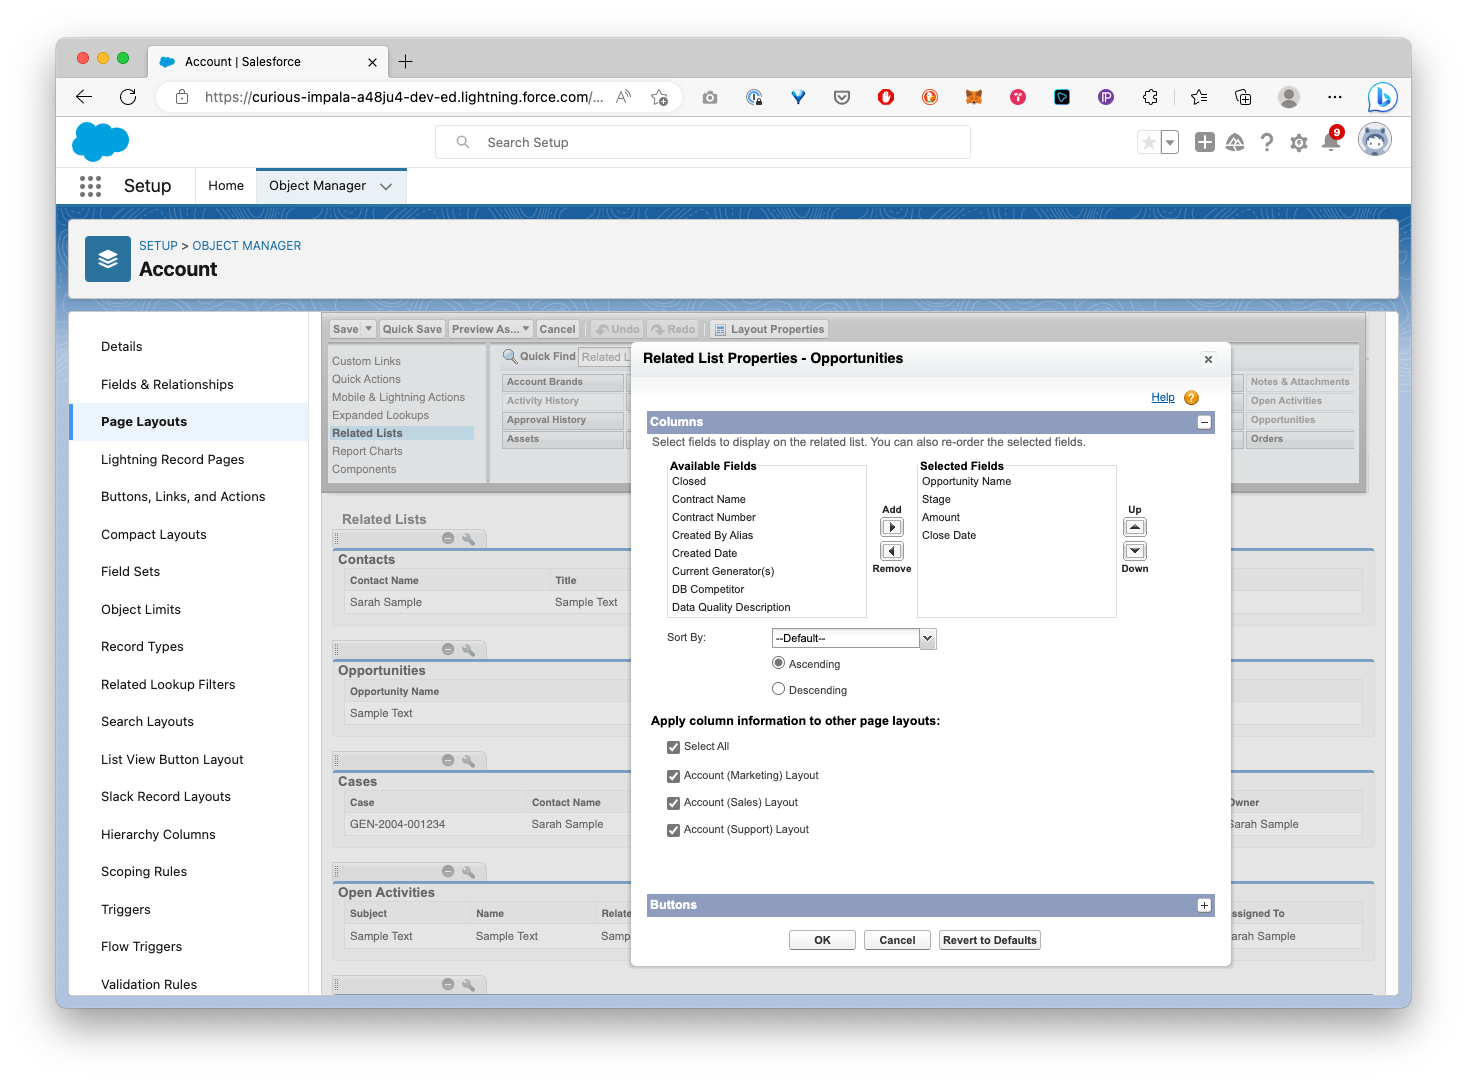
Task: Open the user profile avatar
Action: click(1375, 140)
